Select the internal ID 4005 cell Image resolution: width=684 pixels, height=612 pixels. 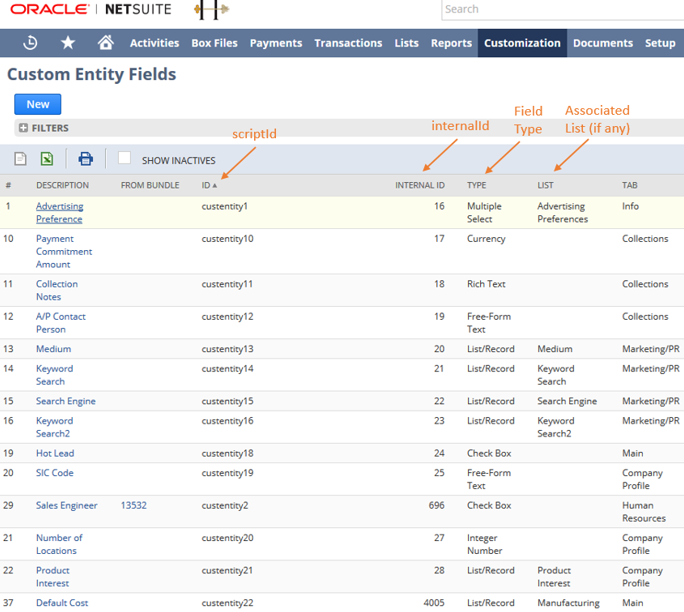(x=434, y=603)
